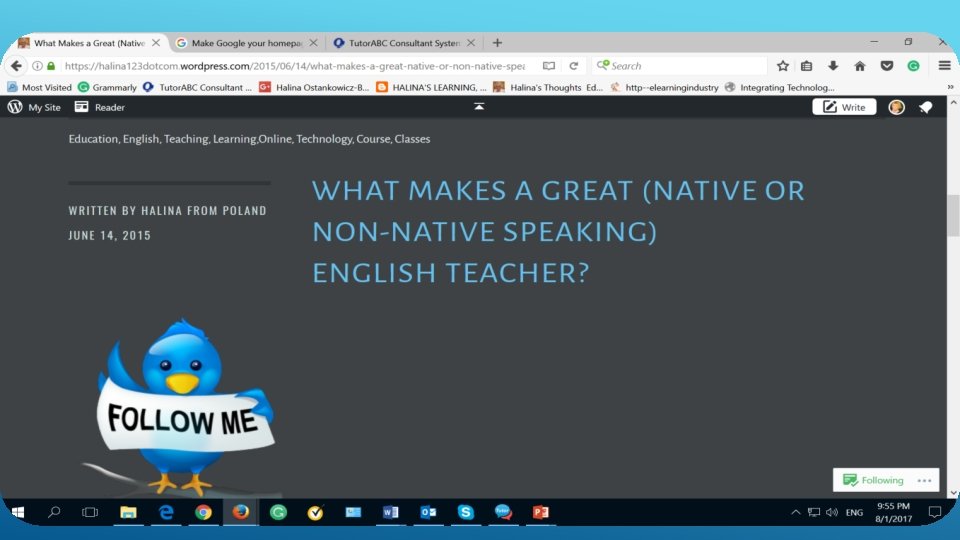Open Firefox hamburger menu

coord(944,66)
